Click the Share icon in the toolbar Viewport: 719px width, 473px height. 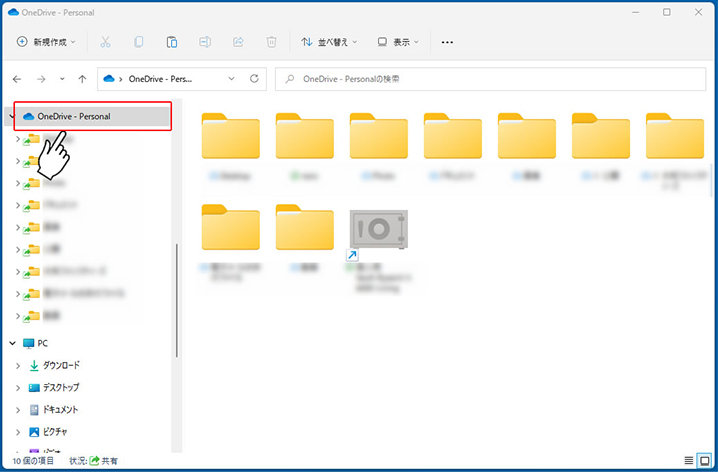(238, 42)
